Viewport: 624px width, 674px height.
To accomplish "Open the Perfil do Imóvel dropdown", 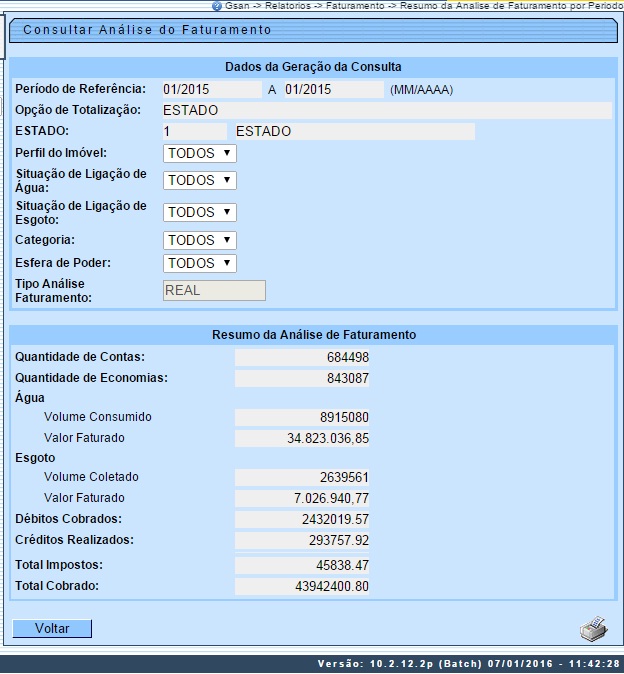I will click(x=200, y=153).
